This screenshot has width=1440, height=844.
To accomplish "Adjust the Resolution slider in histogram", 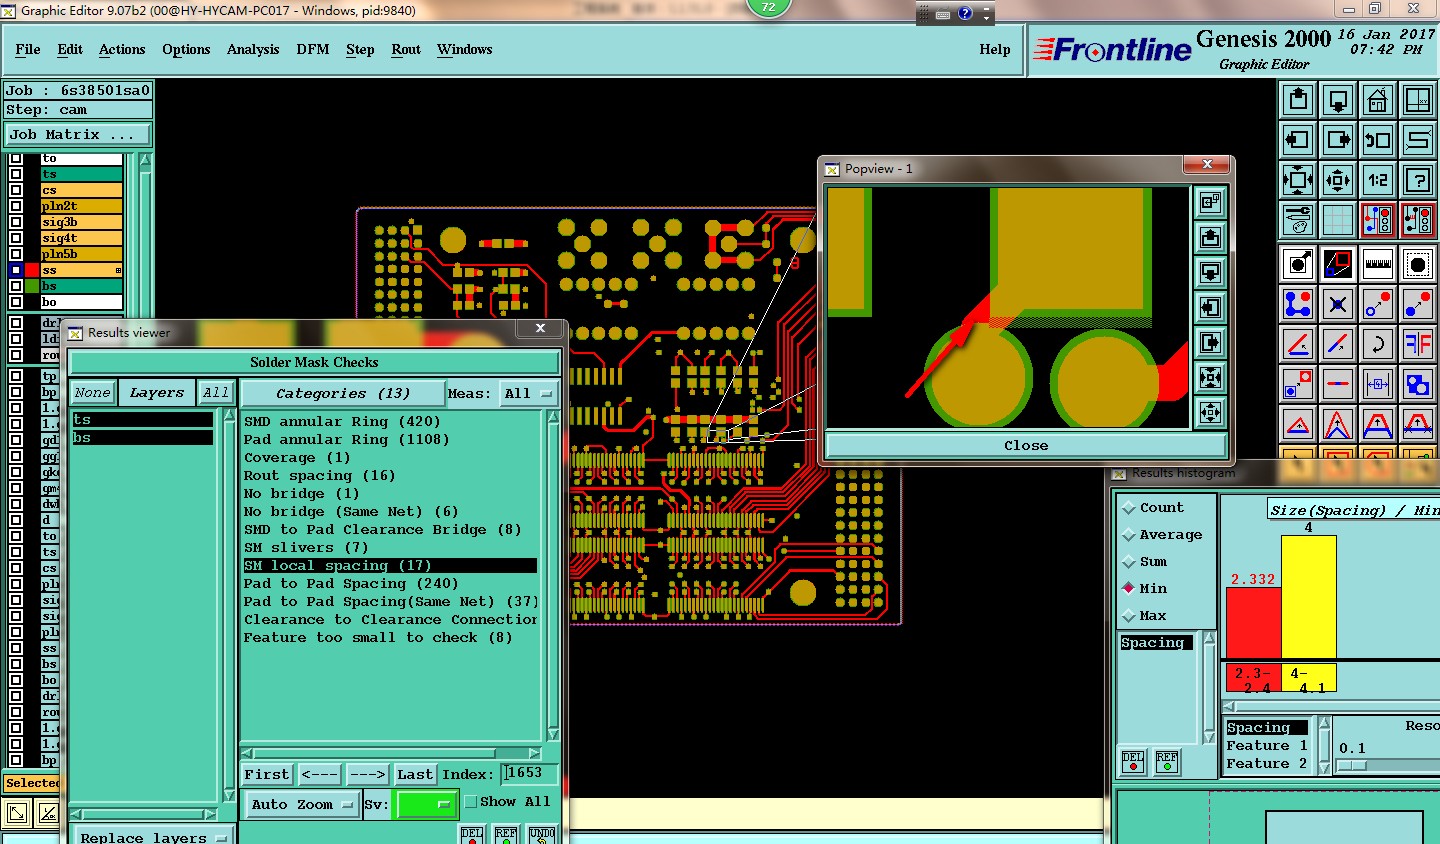I will coord(1351,766).
